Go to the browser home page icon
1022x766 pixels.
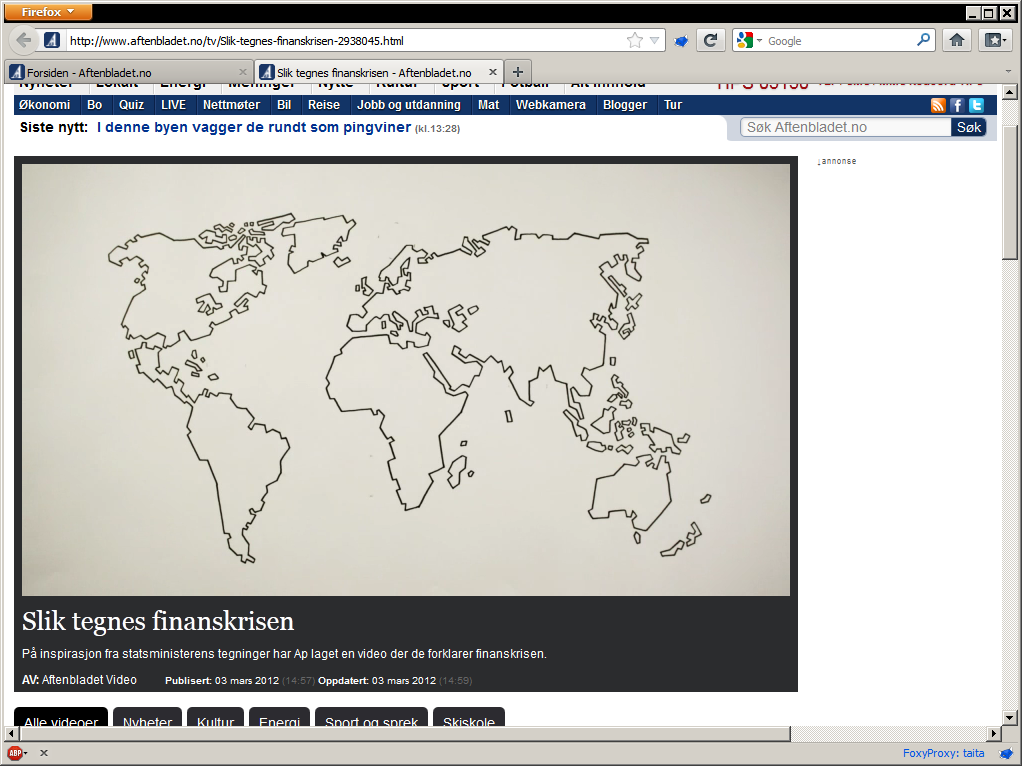click(x=957, y=40)
